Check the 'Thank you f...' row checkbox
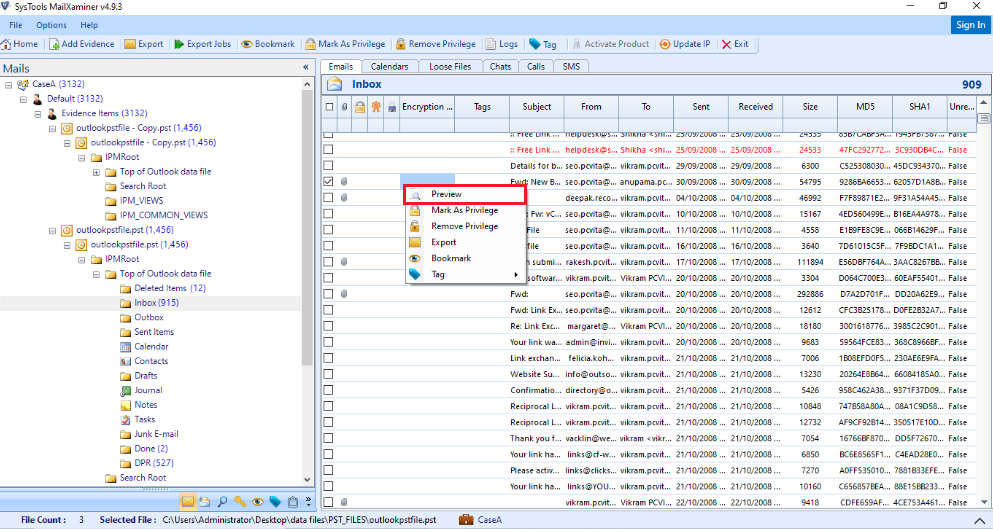Screen dimensions: 993x529 [x=328, y=438]
